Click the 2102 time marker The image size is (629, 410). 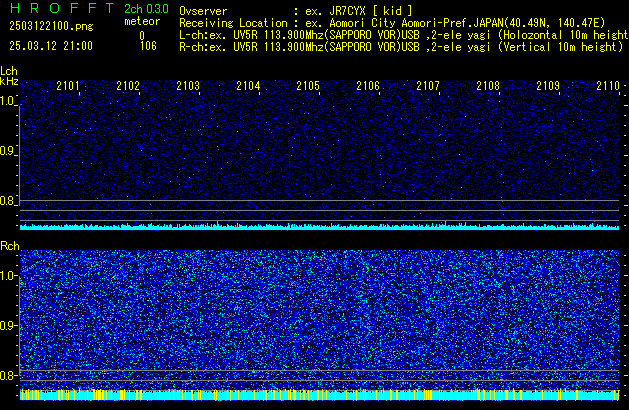[x=128, y=86]
